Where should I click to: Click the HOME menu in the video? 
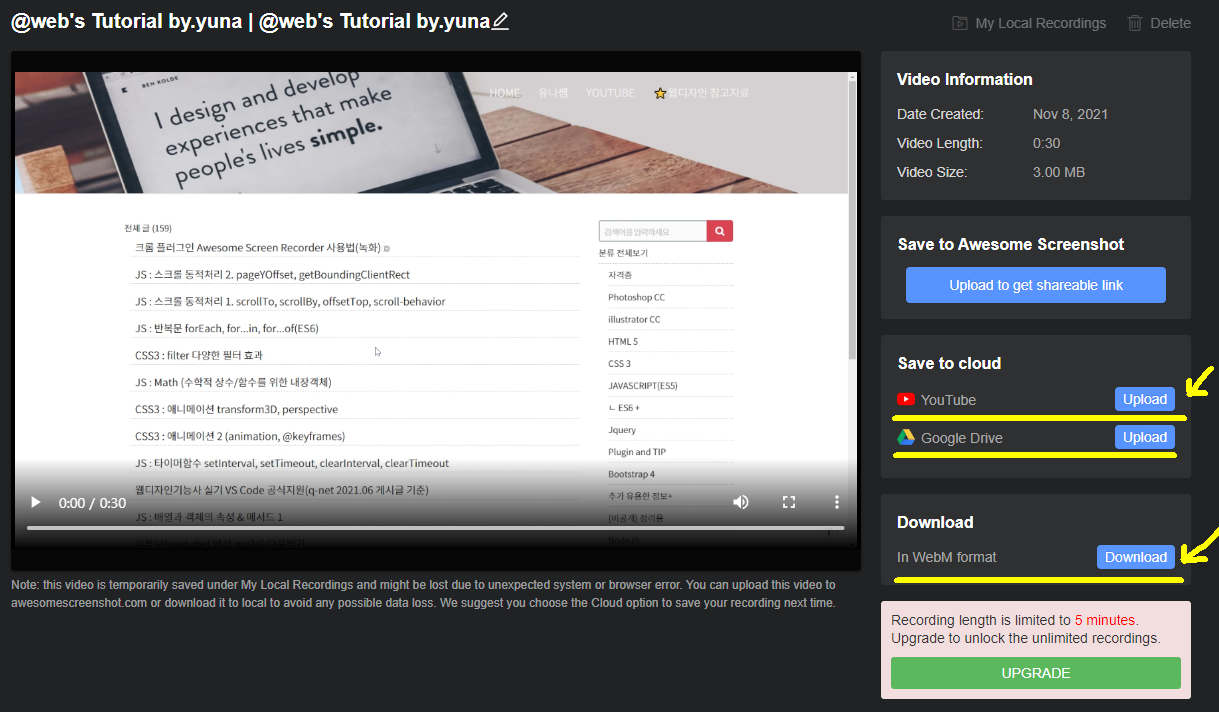[505, 93]
